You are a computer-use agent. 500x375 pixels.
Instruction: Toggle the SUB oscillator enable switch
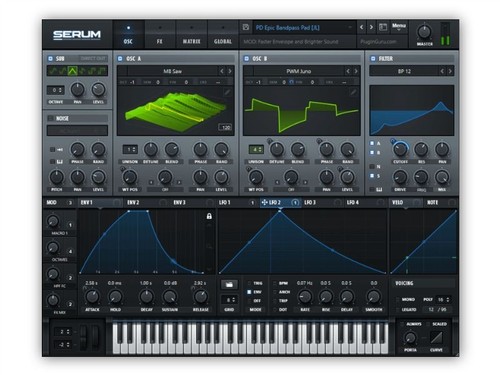pyautogui.click(x=50, y=59)
